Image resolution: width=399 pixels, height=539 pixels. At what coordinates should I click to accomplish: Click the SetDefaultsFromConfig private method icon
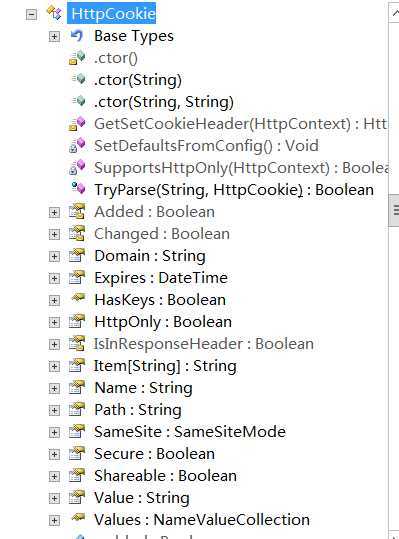[x=77, y=145]
